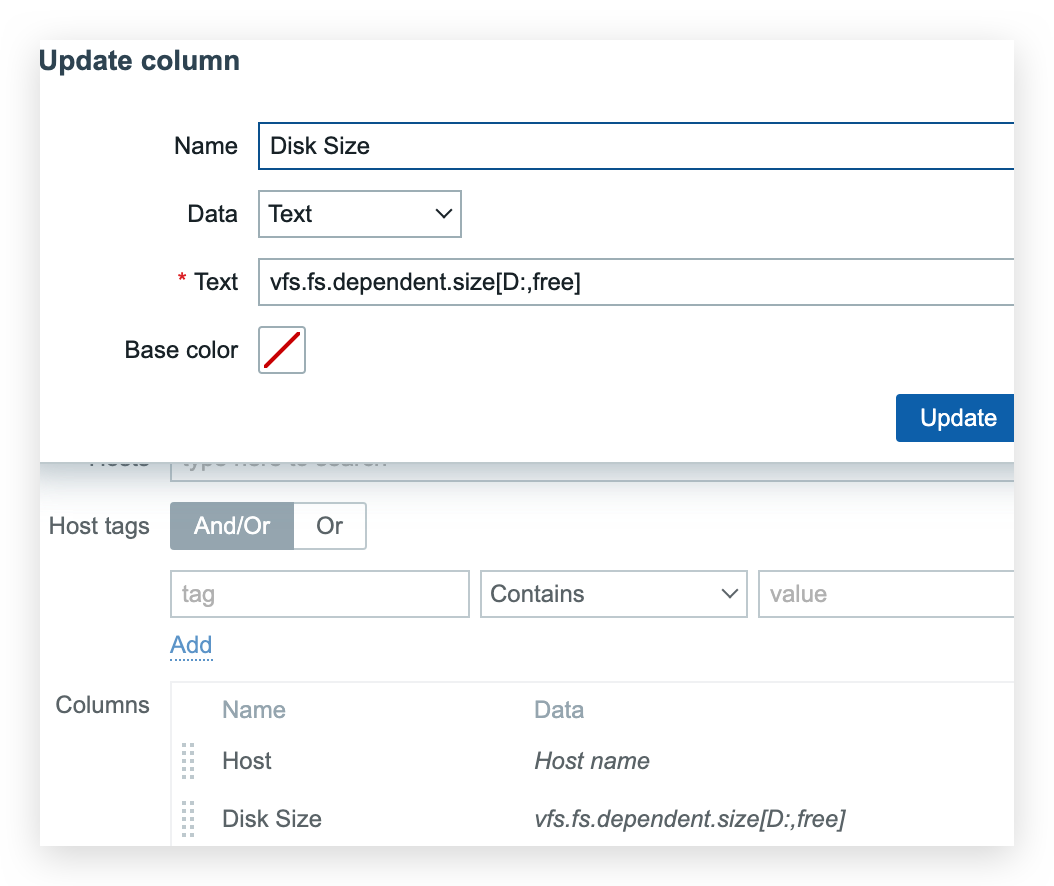Open the Data type dropdown
The width and height of the screenshot is (1054, 886).
pyautogui.click(x=360, y=214)
